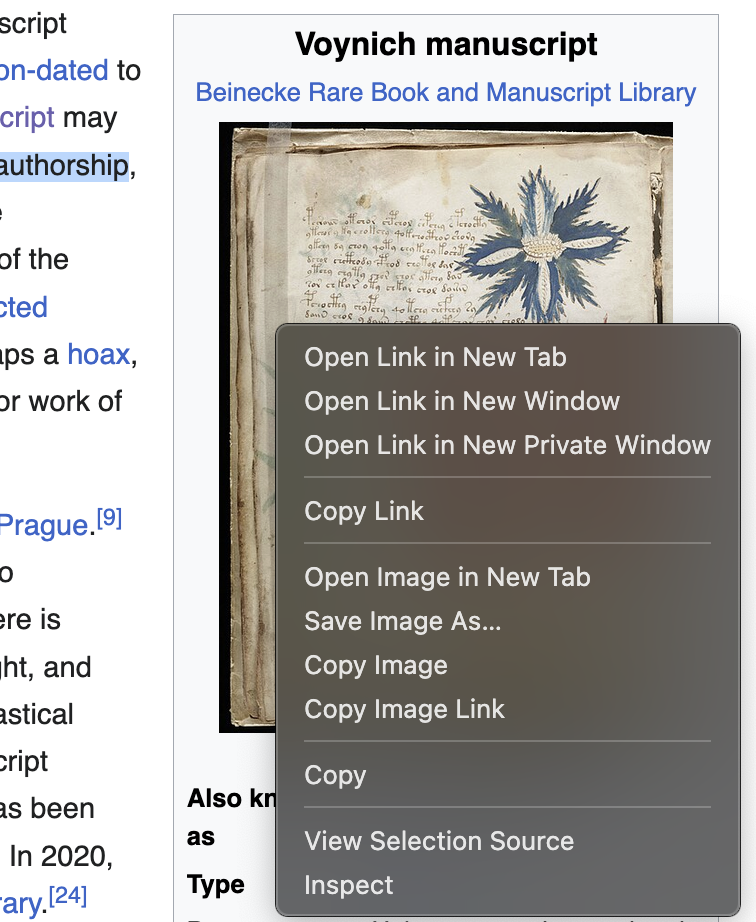Click the Voynich manuscript infobox title
This screenshot has height=922, width=756.
pyautogui.click(x=446, y=44)
